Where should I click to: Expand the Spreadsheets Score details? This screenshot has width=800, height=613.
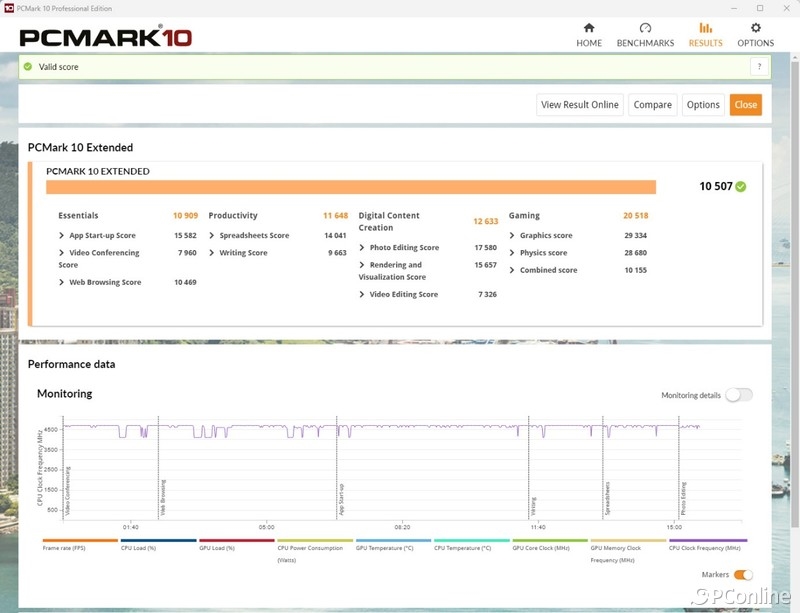coord(212,236)
